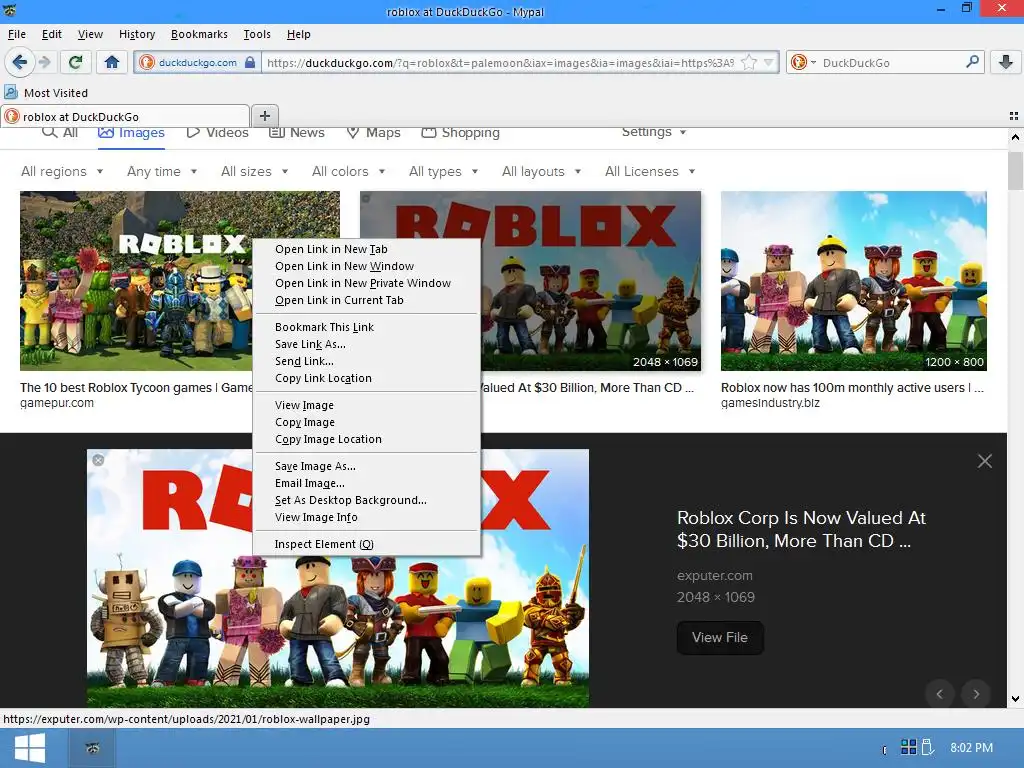1024x768 pixels.
Task: Open the History menu
Action: [136, 34]
